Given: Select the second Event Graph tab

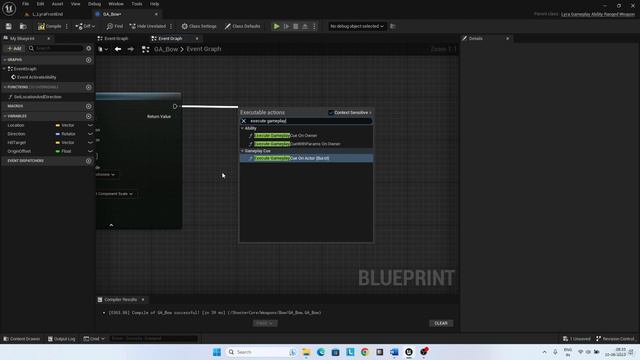Looking at the screenshot, I should pos(170,38).
